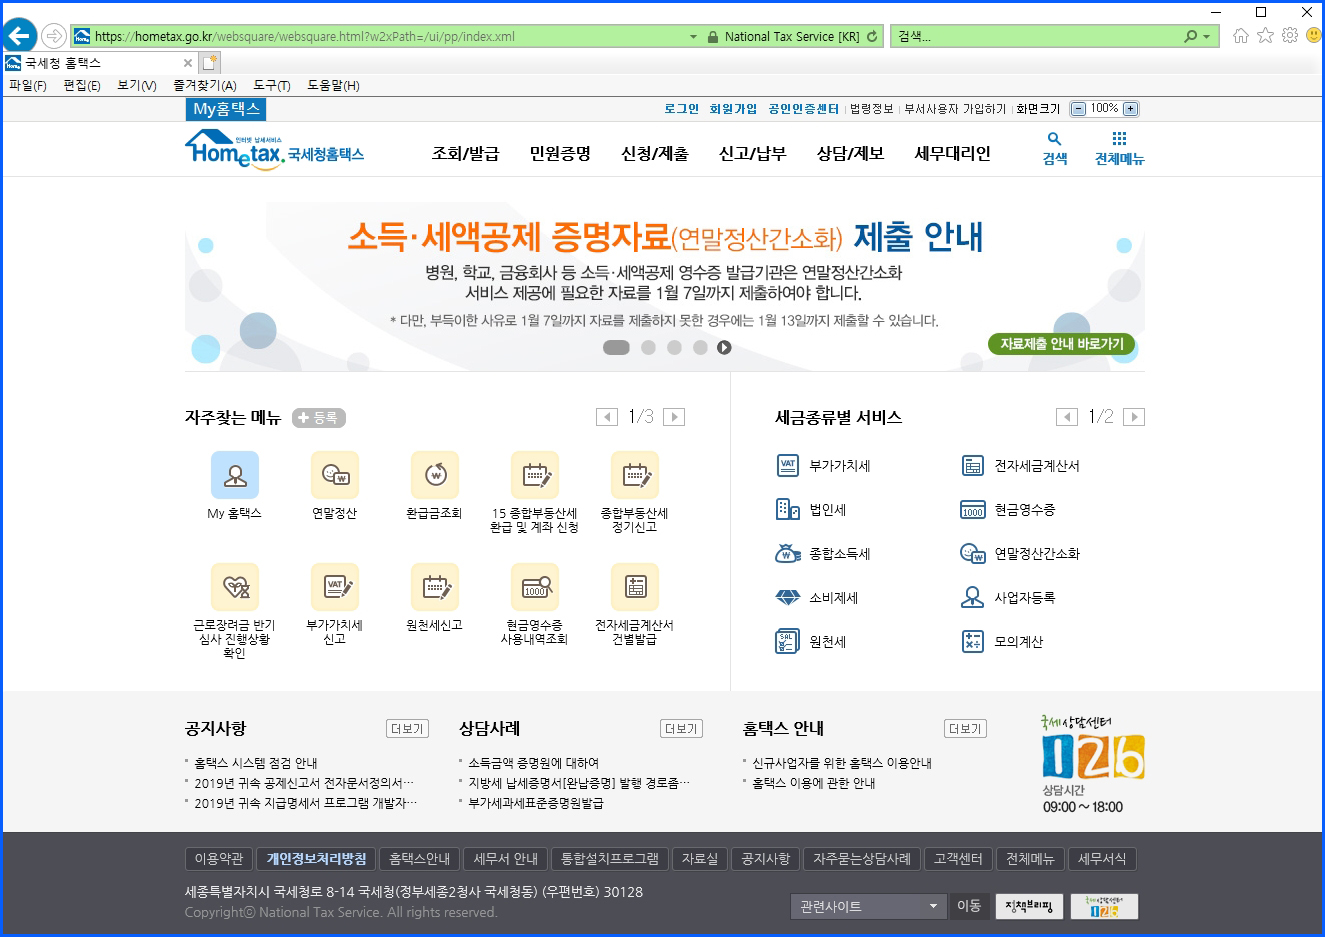The height and width of the screenshot is (937, 1325).
Task: Click the 현금영수증 service icon
Action: click(973, 509)
